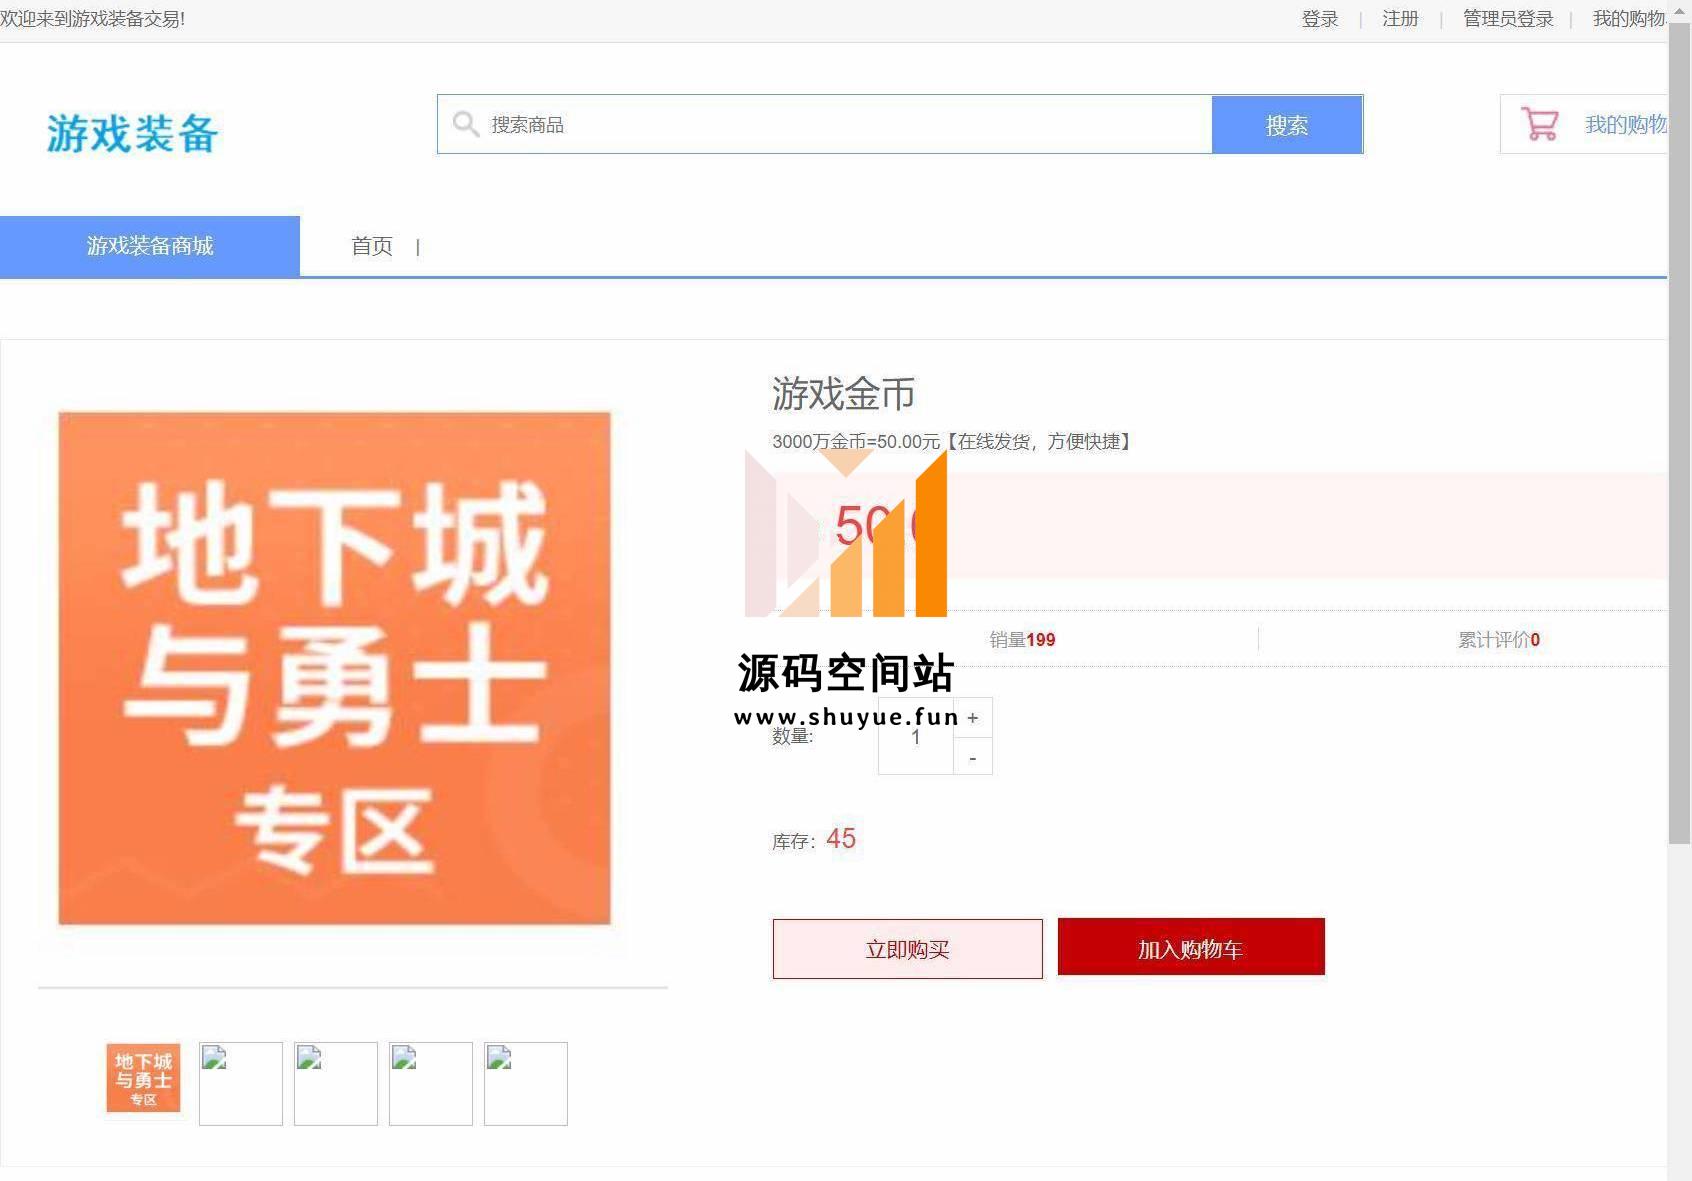Viewport: 1692px width, 1181px height.
Task: Click the magnifier icon in search box
Action: (x=465, y=124)
